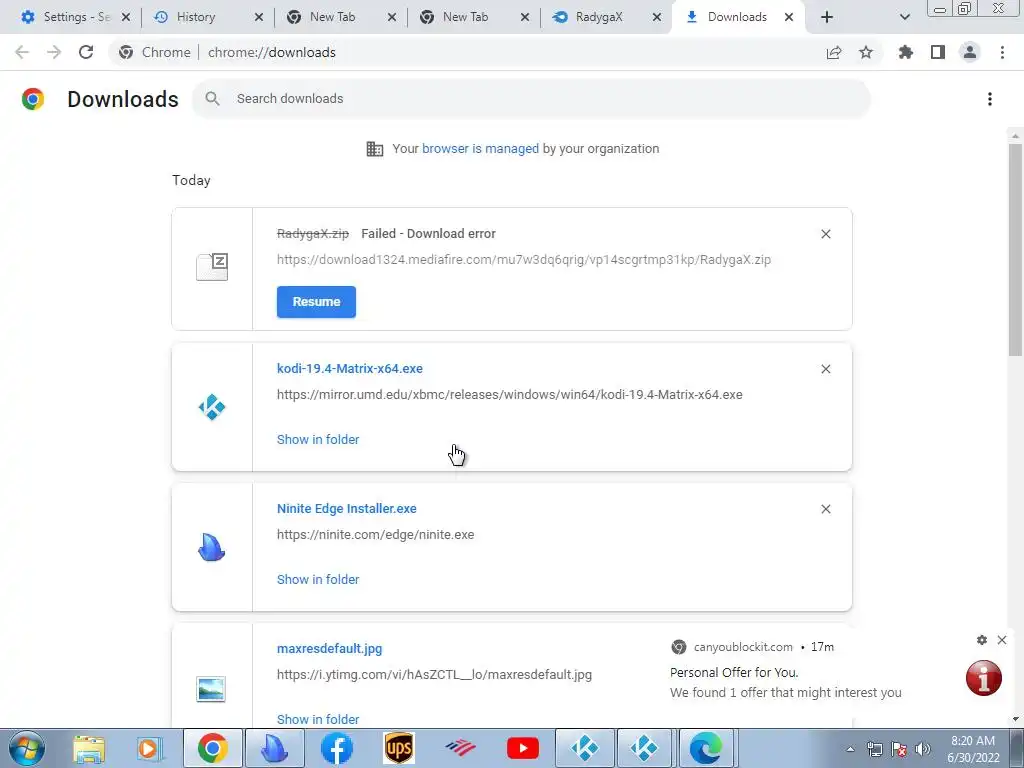Remove Ninite Edge Installer.exe from list

click(825, 509)
